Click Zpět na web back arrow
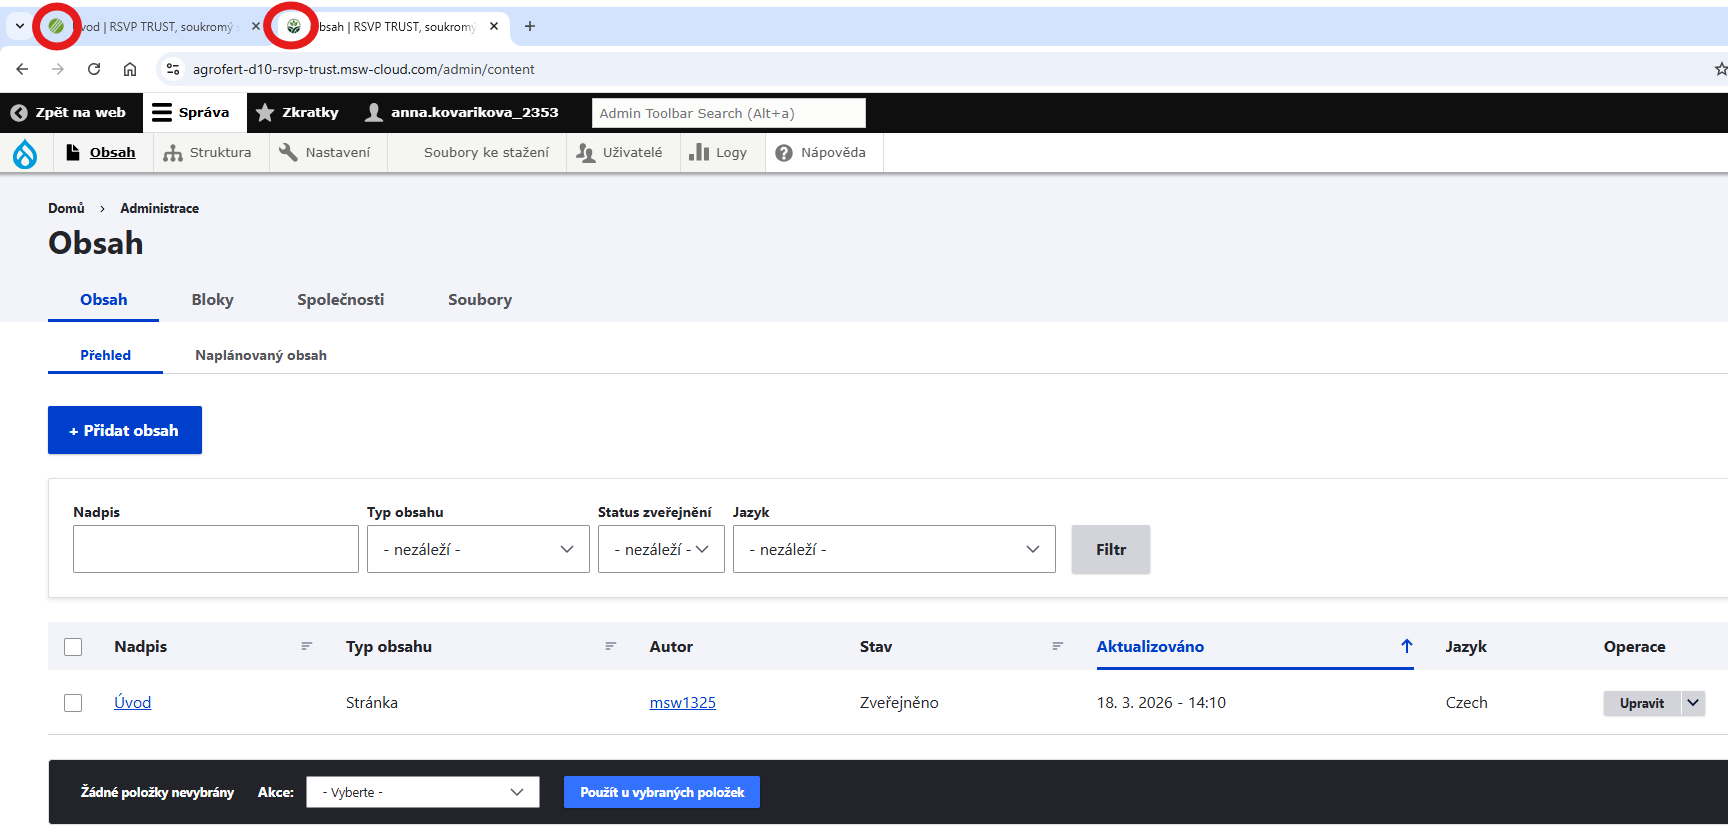 click(69, 113)
